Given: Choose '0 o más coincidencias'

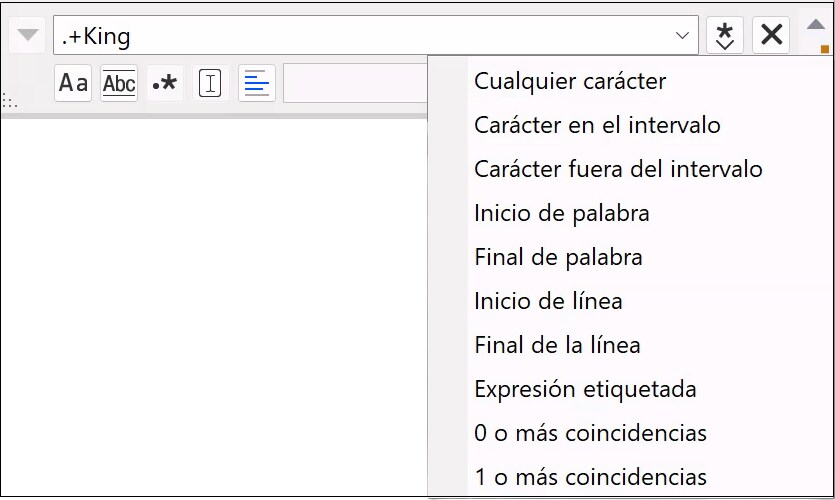Looking at the screenshot, I should 590,433.
